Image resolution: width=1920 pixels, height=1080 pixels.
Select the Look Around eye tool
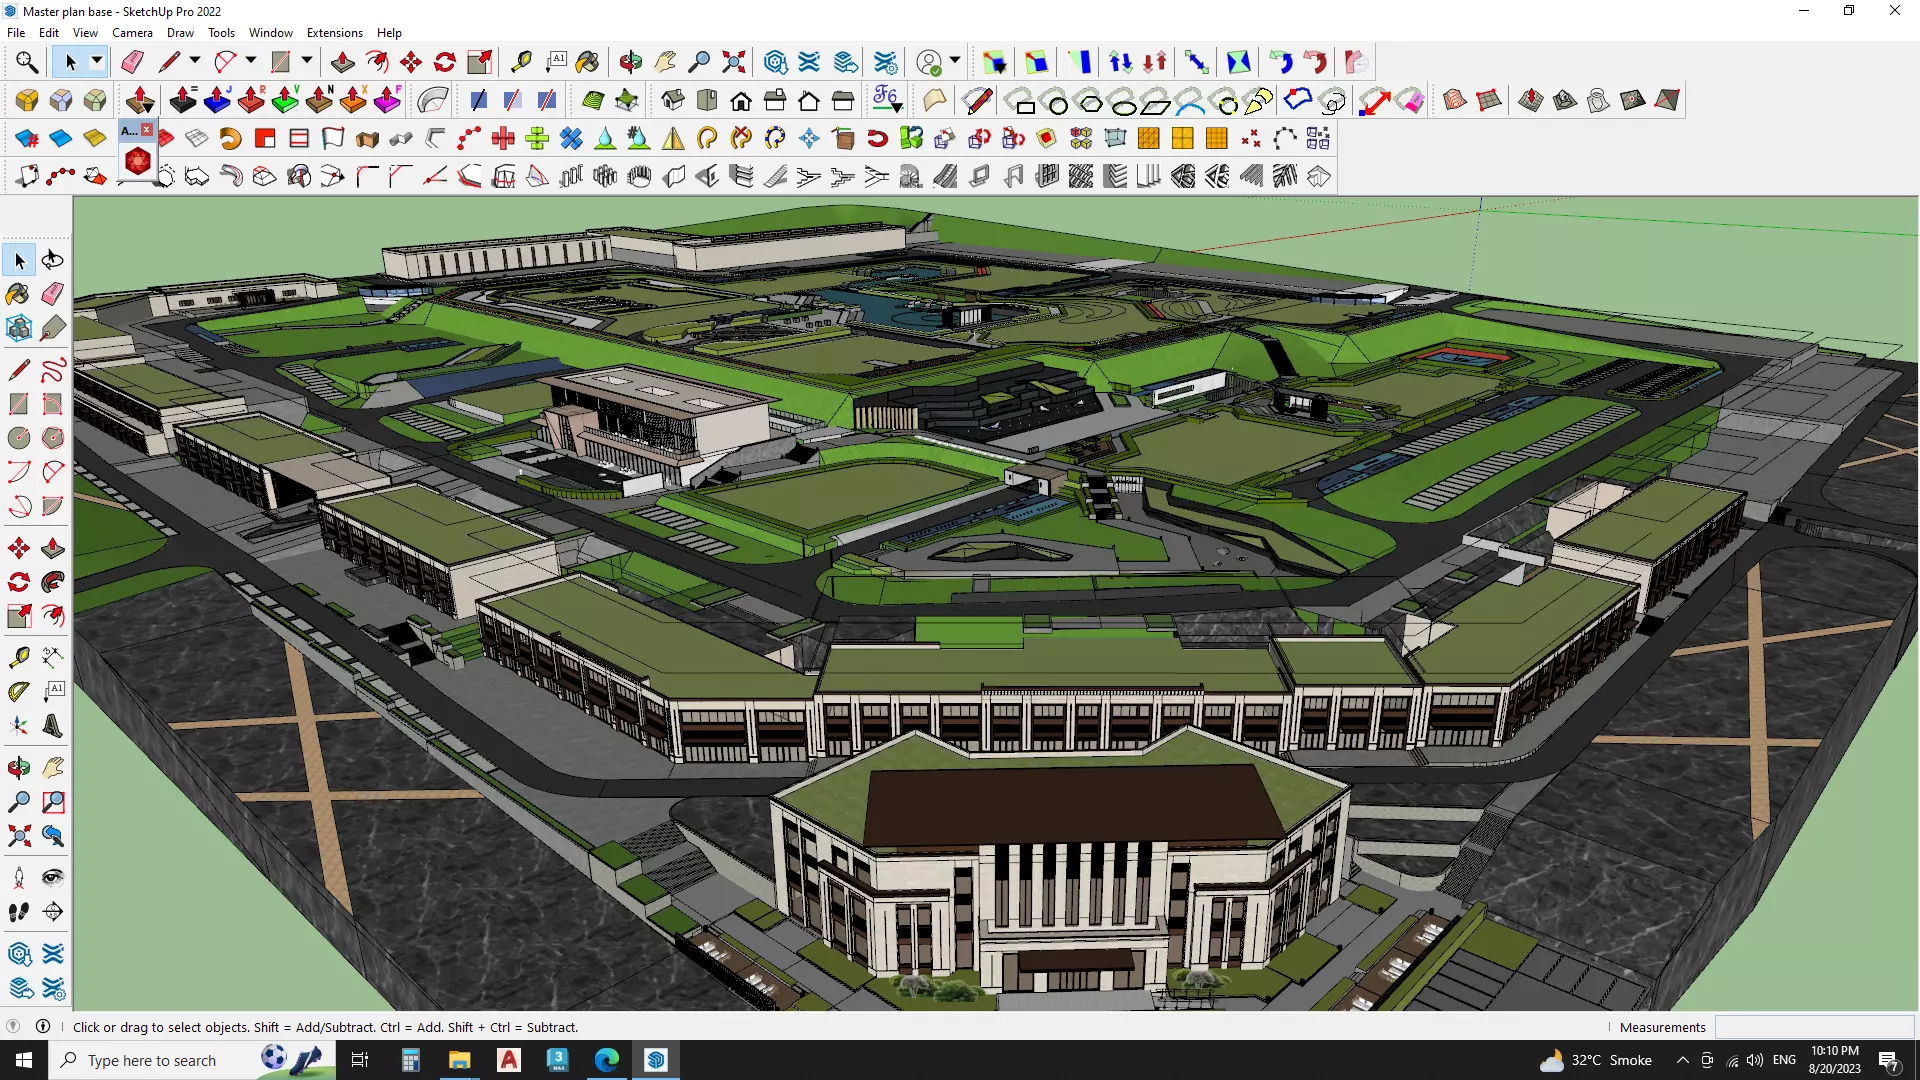53,877
